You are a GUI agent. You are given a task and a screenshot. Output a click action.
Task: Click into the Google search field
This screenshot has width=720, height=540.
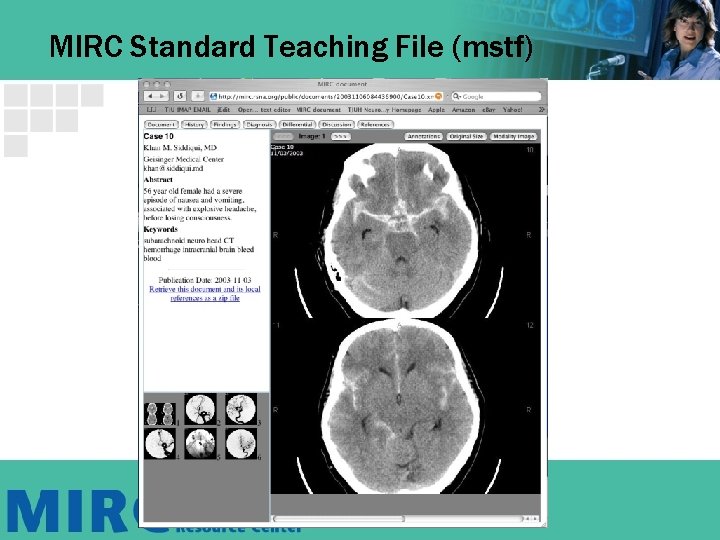tap(496, 96)
